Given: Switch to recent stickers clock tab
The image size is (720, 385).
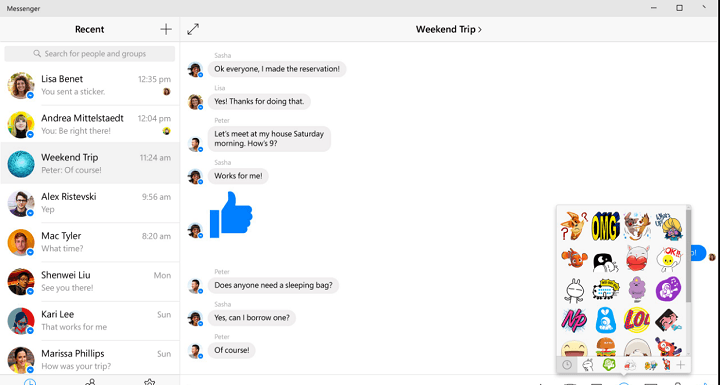Looking at the screenshot, I should tap(567, 365).
